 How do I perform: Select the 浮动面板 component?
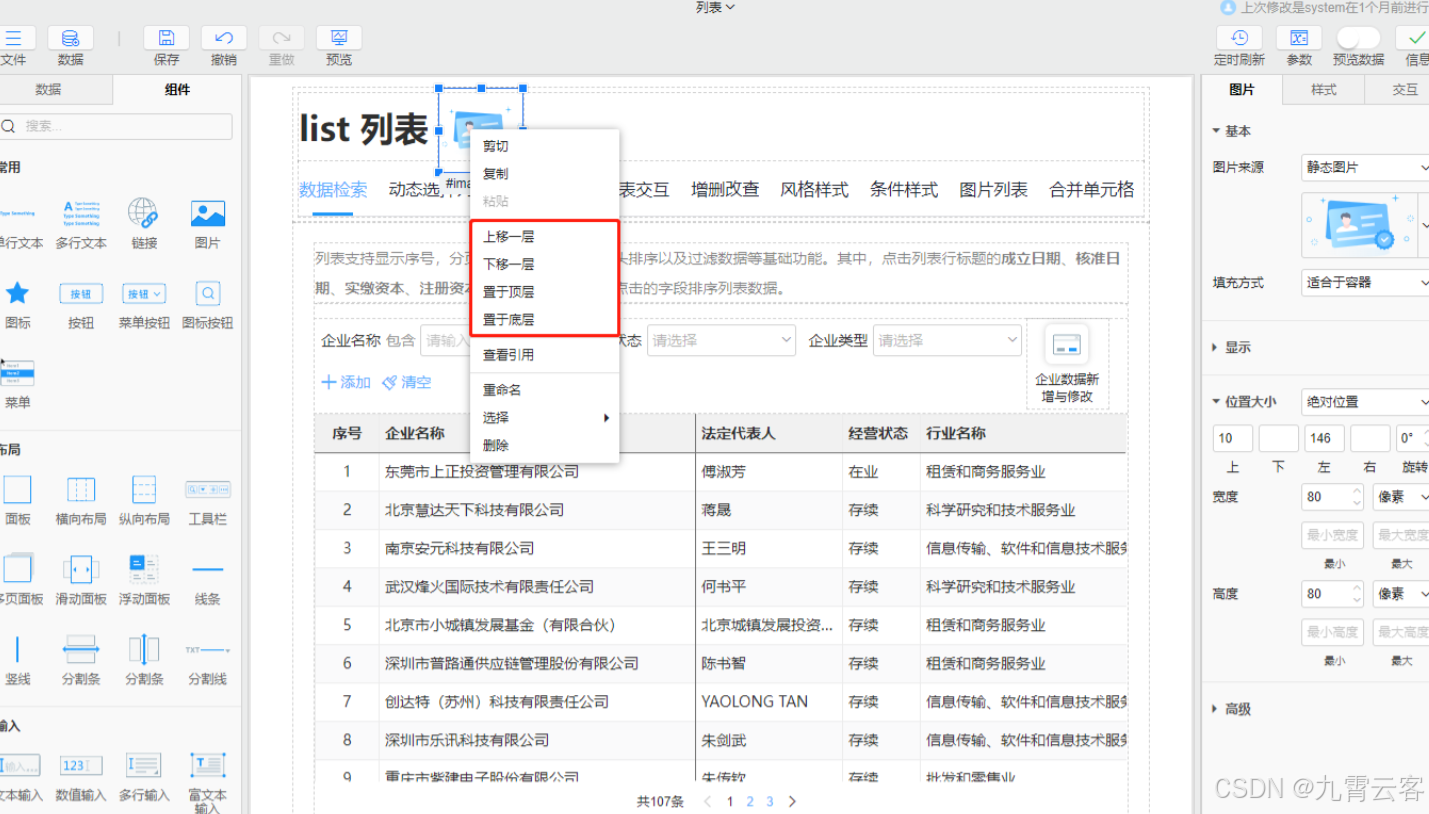coord(144,580)
